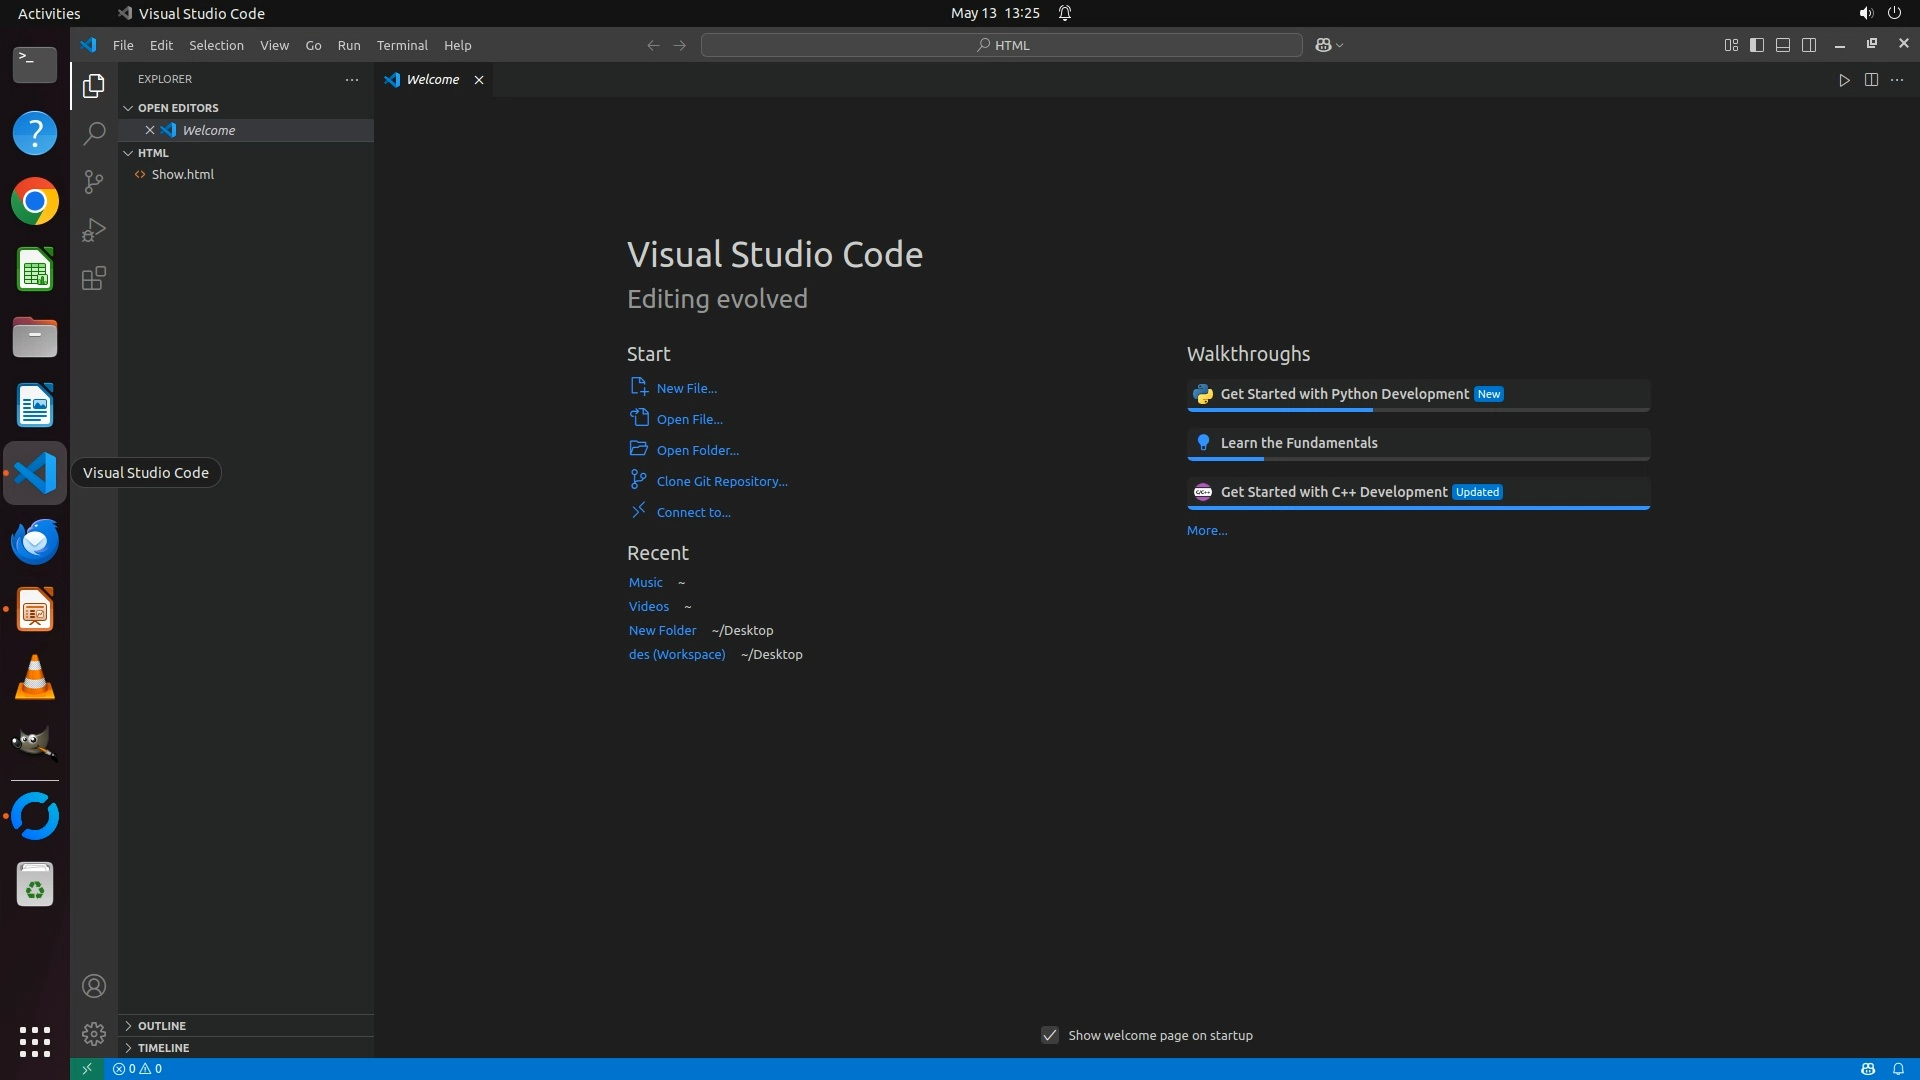Open the Search view in activity bar
1920x1080 pixels.
click(x=94, y=134)
